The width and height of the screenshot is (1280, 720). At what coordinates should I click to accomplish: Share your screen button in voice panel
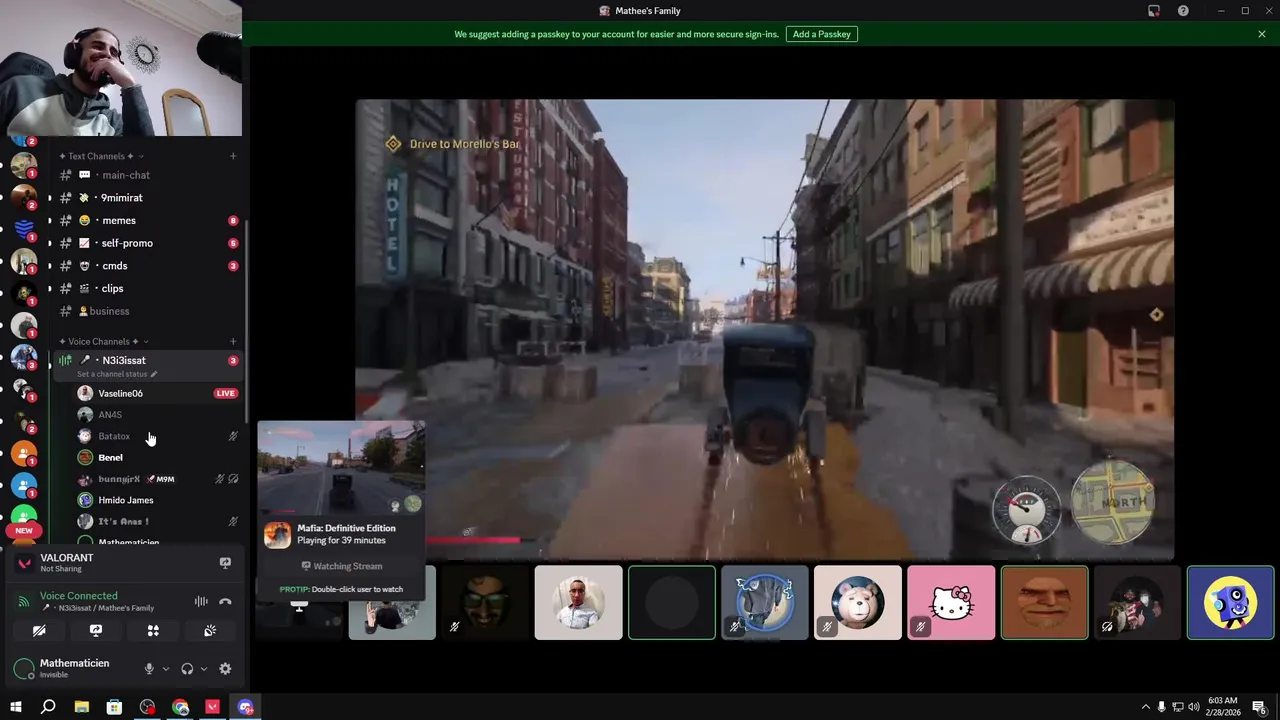tap(96, 631)
